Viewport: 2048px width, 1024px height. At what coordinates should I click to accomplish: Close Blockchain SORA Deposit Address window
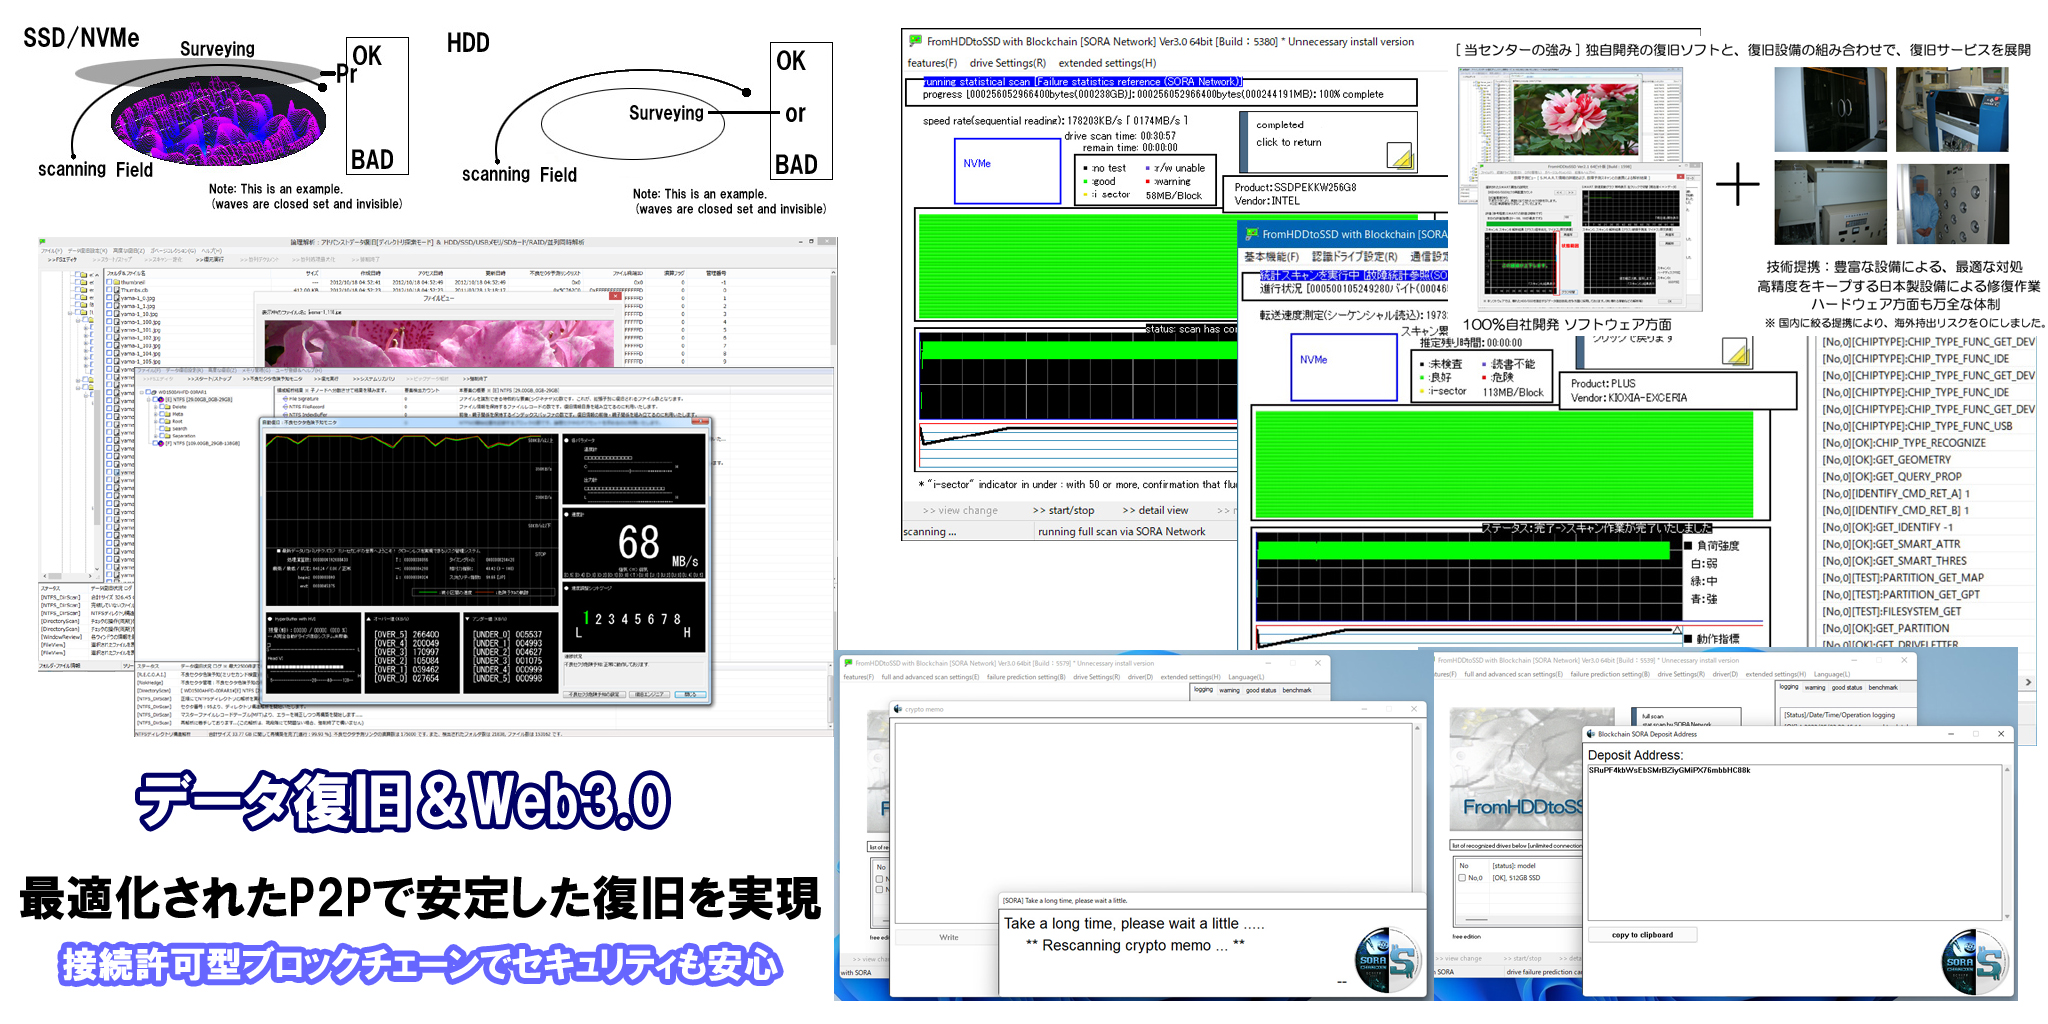[x=2000, y=734]
